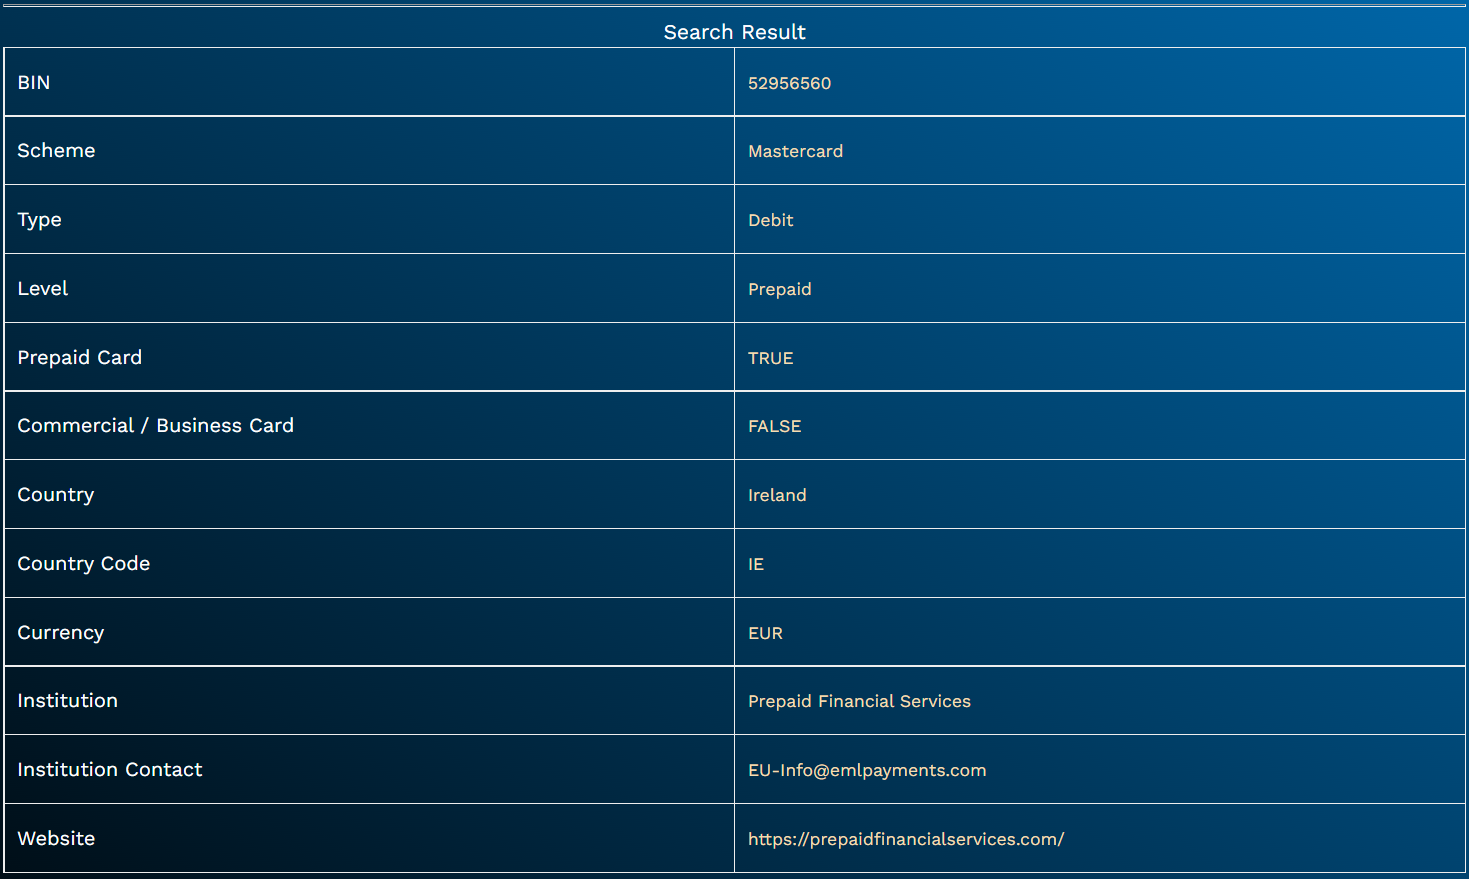The width and height of the screenshot is (1469, 879).
Task: Select the Mastercard scheme value
Action: [x=795, y=151]
